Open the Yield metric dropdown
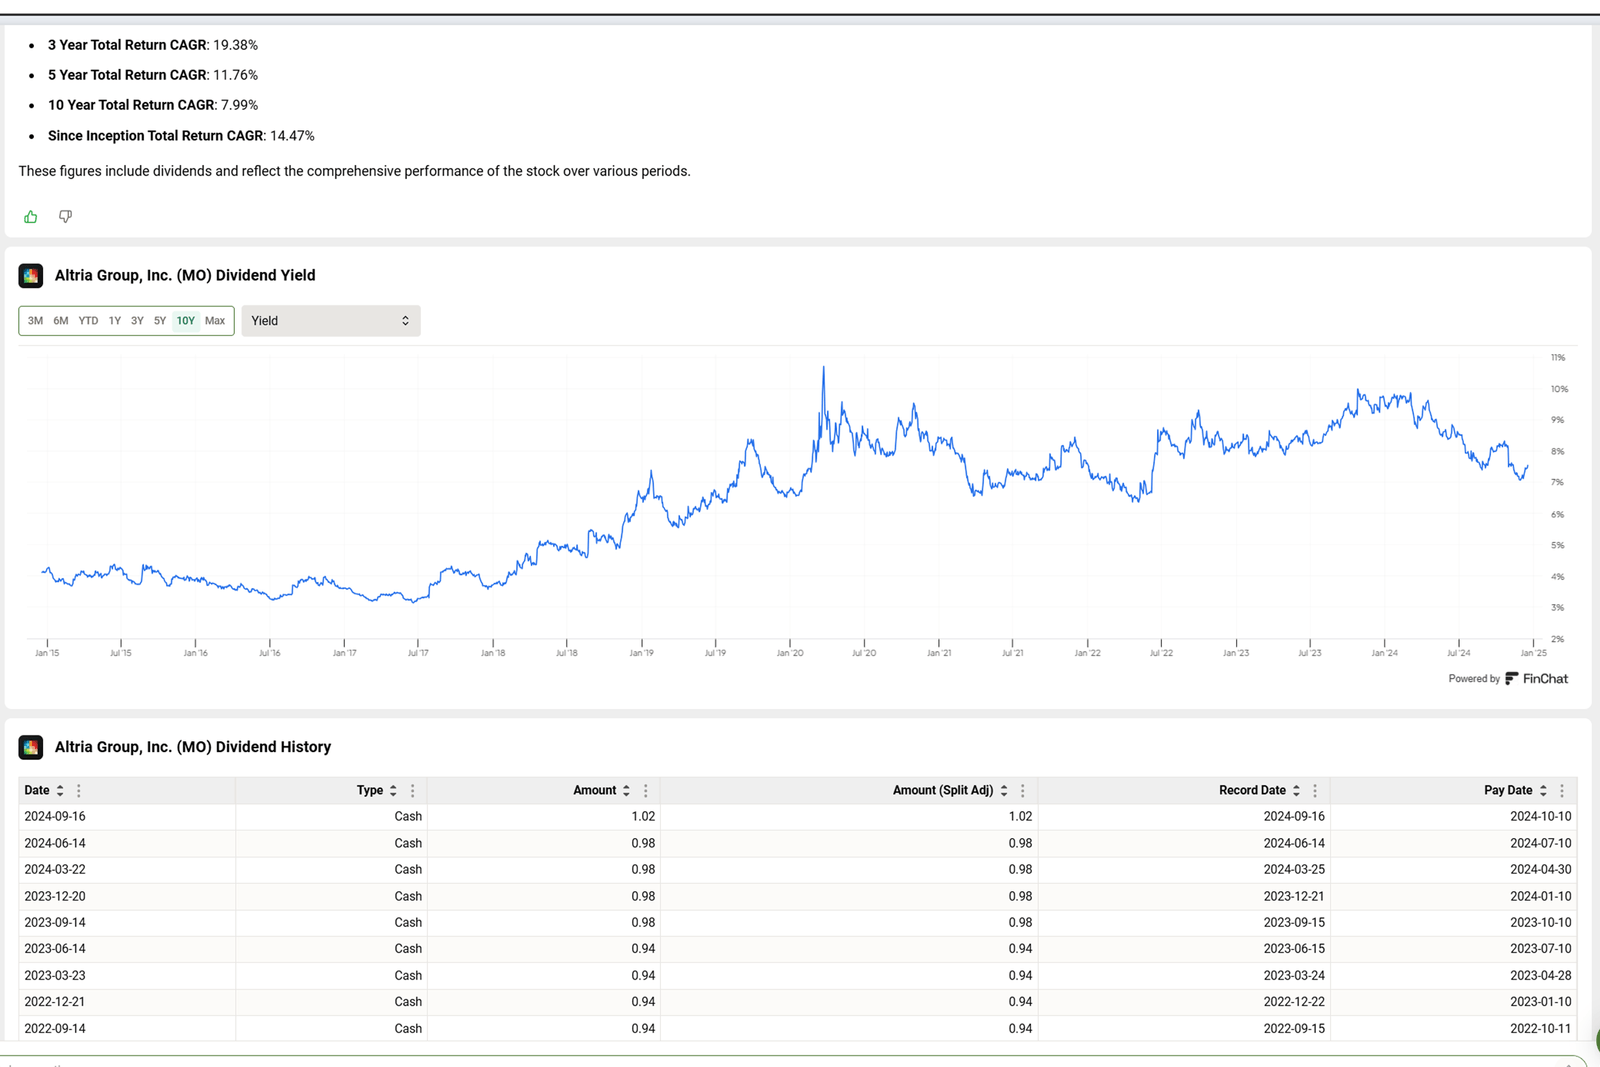The image size is (1600, 1067). pos(331,320)
